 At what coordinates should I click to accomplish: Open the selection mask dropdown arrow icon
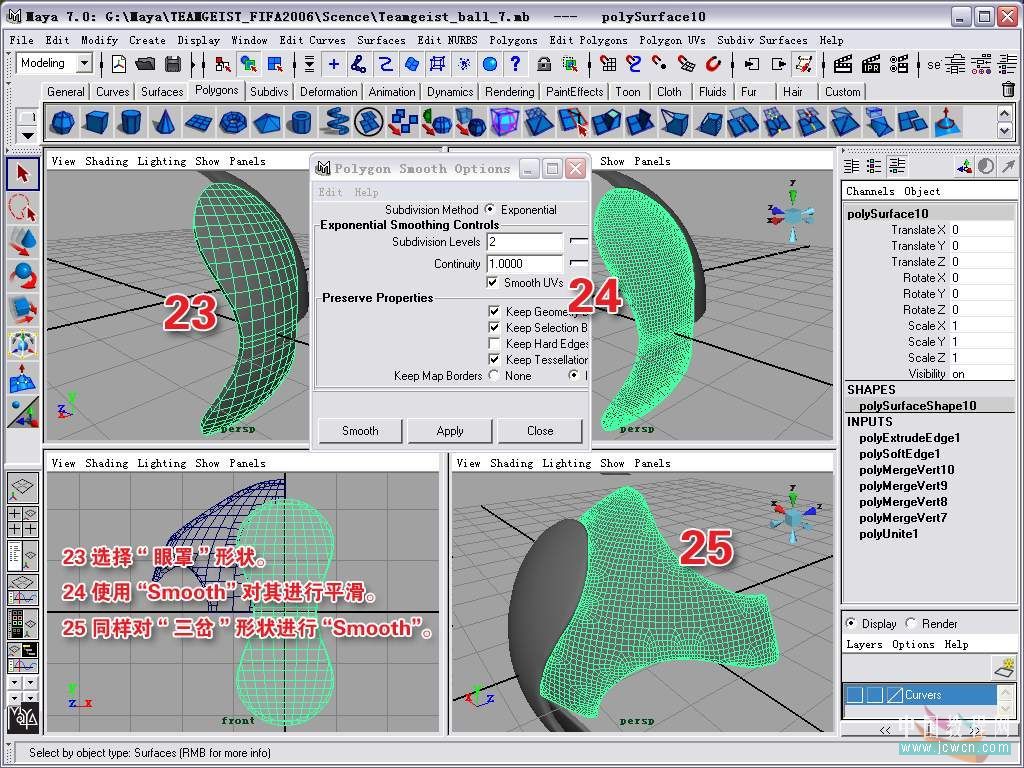coord(310,64)
